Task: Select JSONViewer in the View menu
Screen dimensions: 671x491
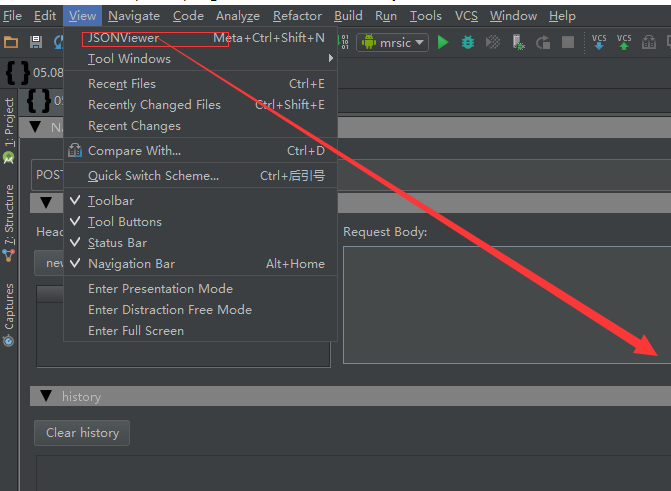Action: 200,38
